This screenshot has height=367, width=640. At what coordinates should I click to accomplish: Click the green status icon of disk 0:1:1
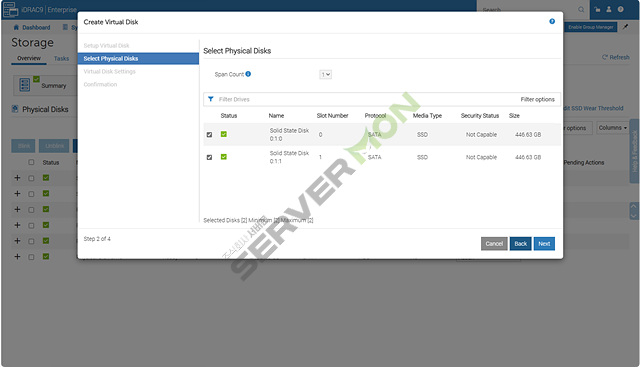(x=224, y=157)
